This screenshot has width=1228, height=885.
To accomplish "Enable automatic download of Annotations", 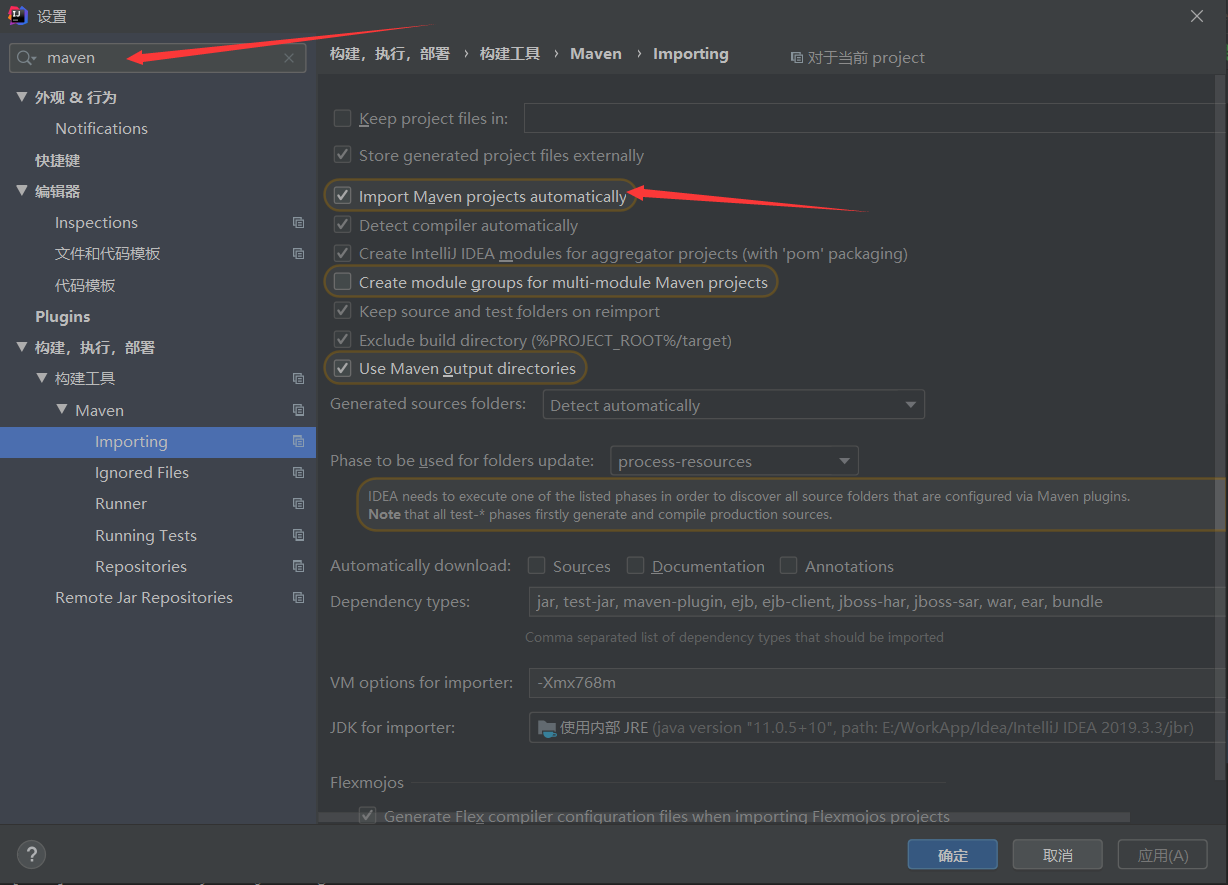I will (x=788, y=566).
